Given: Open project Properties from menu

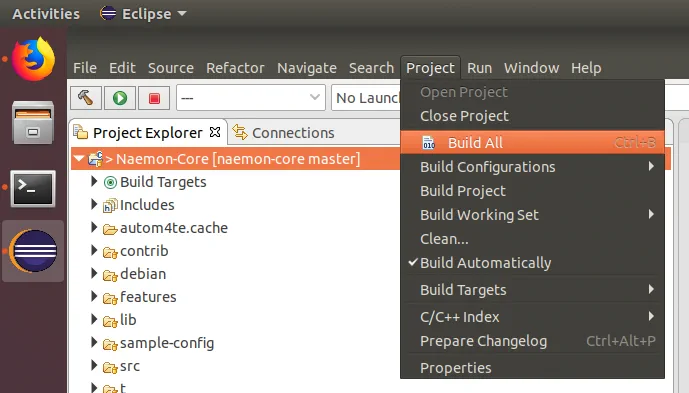Looking at the screenshot, I should click(532, 368).
